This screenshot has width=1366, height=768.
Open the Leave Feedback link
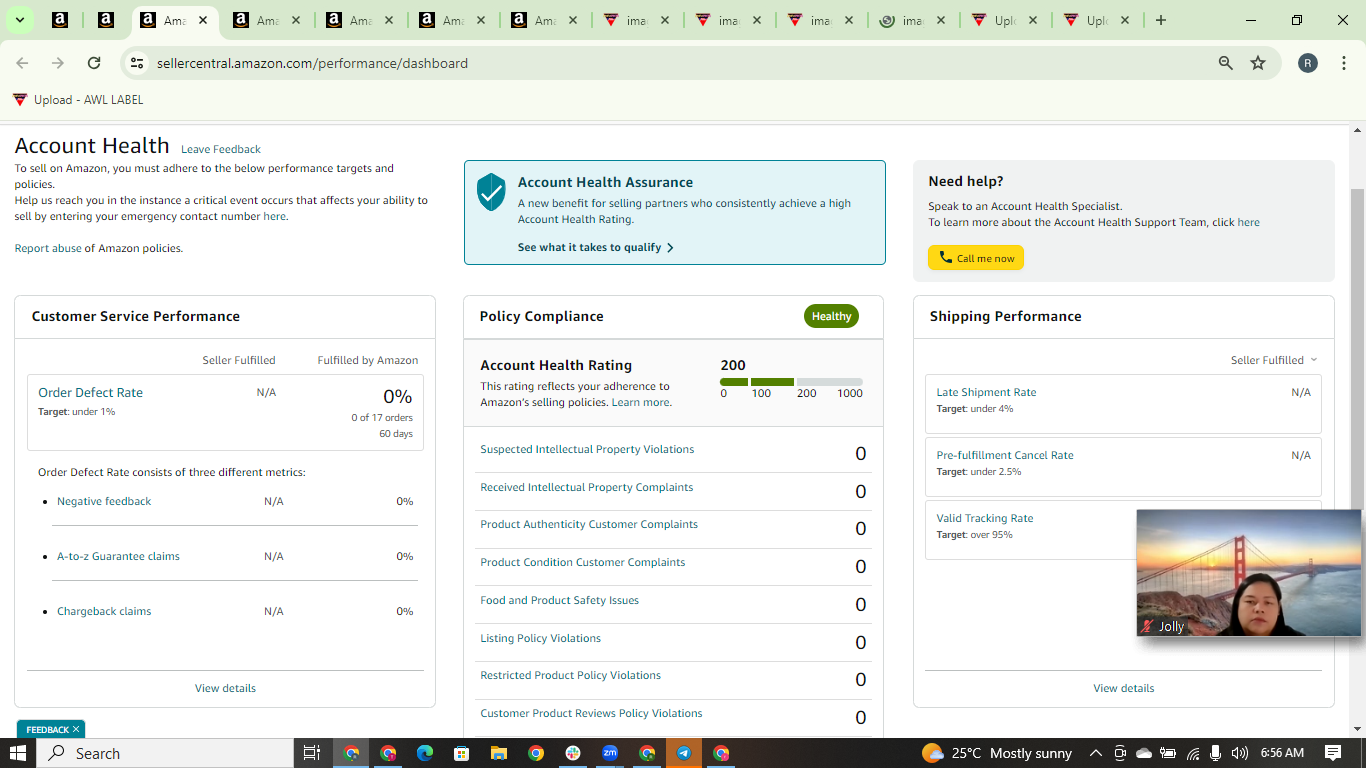coord(221,149)
